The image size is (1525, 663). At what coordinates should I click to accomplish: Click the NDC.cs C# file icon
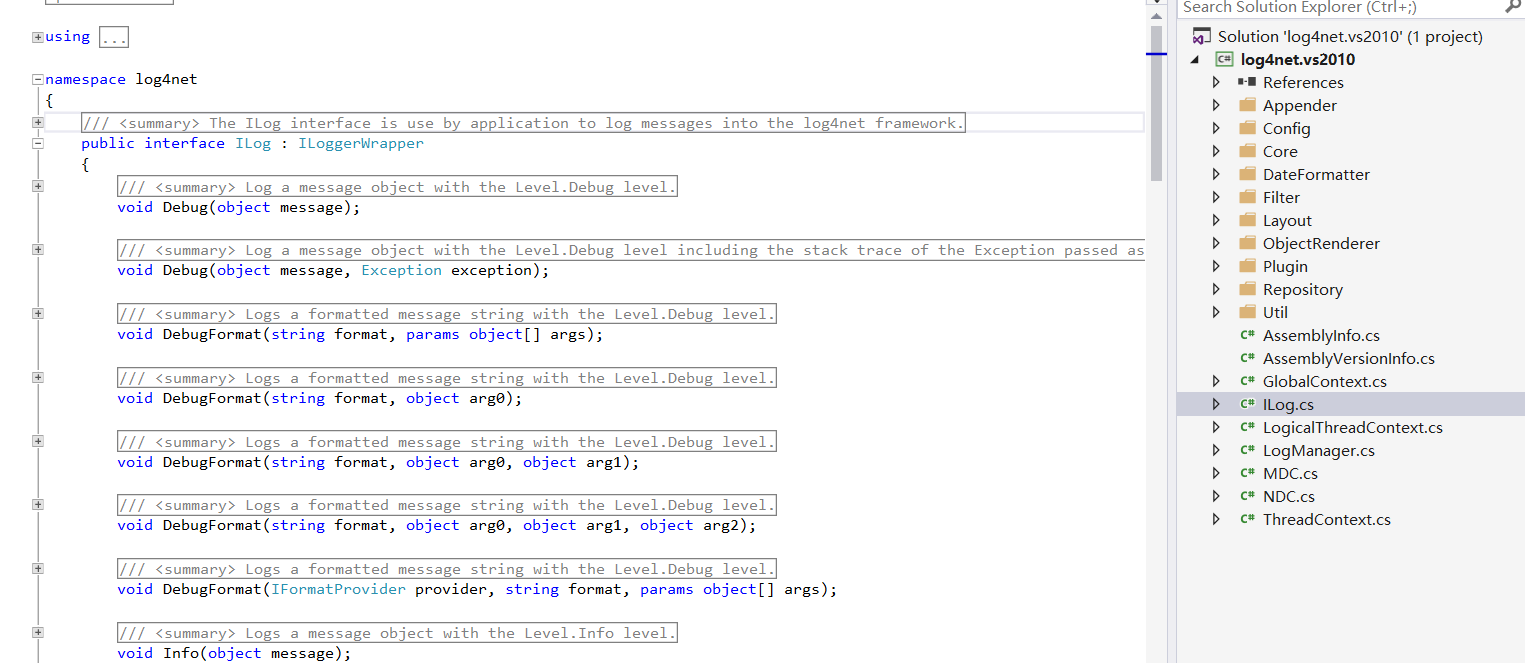[1247, 496]
